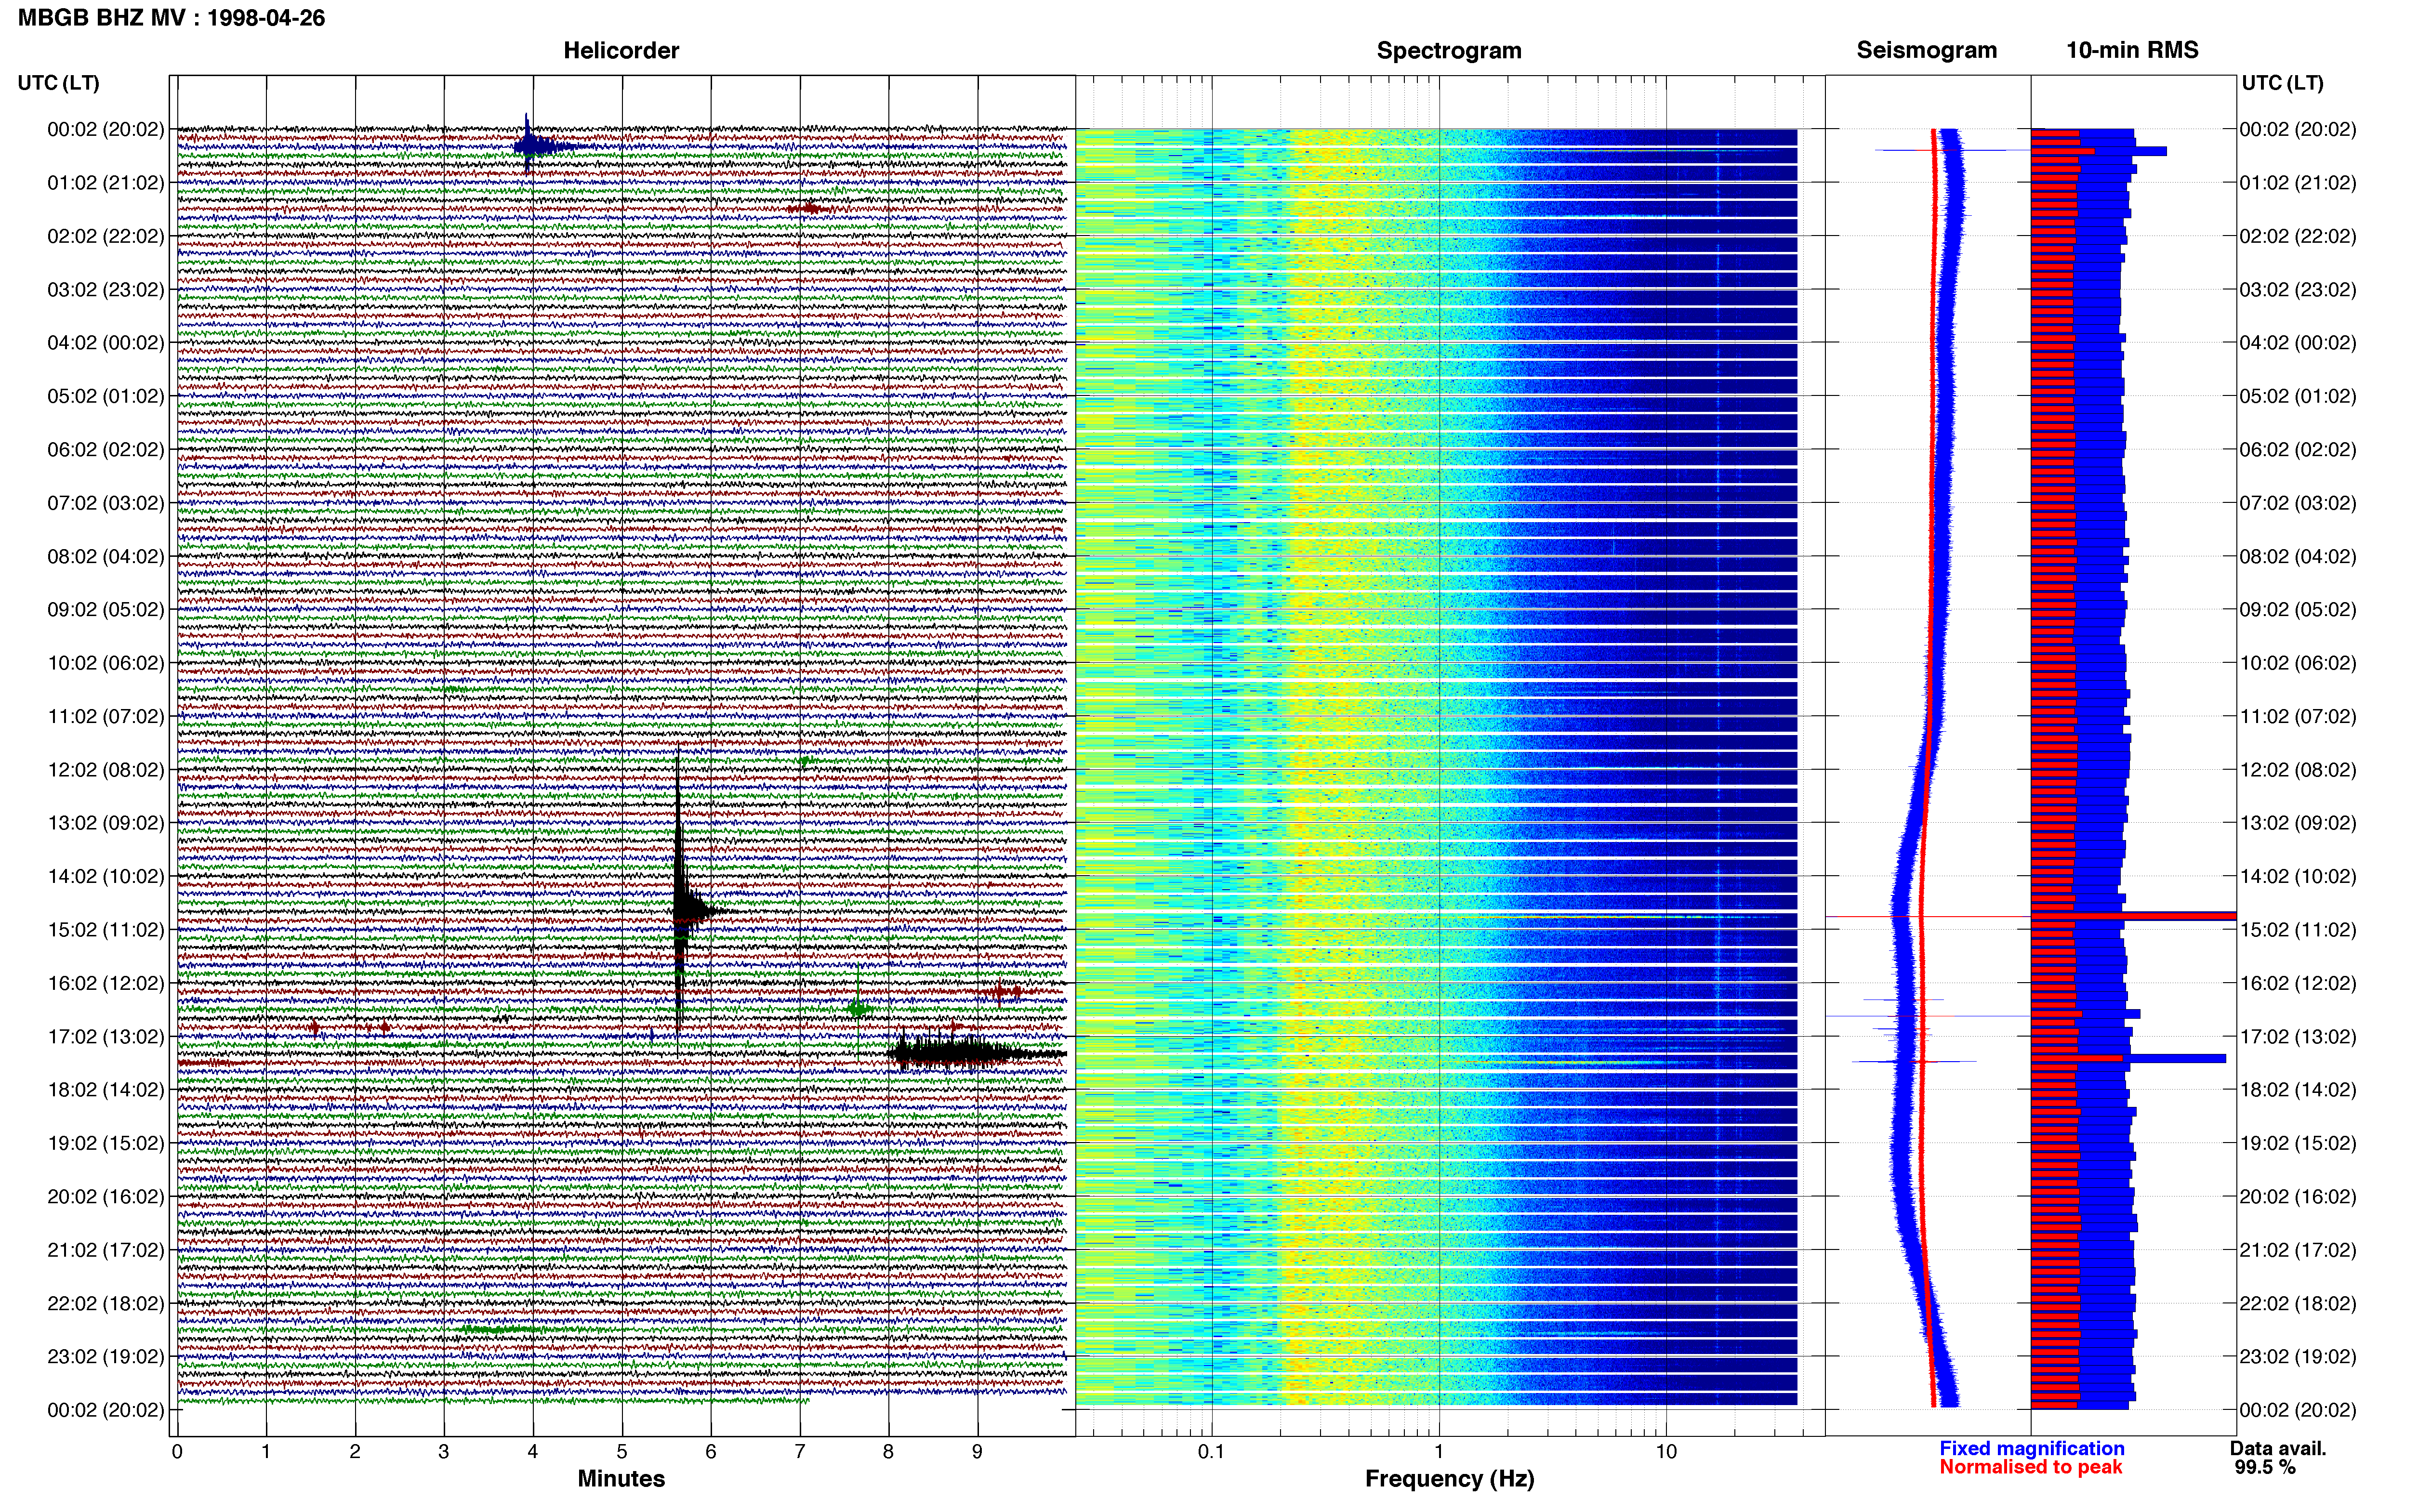This screenshot has width=2418, height=1512.
Task: Click the left UTC (LT) axis label
Action: (x=59, y=83)
